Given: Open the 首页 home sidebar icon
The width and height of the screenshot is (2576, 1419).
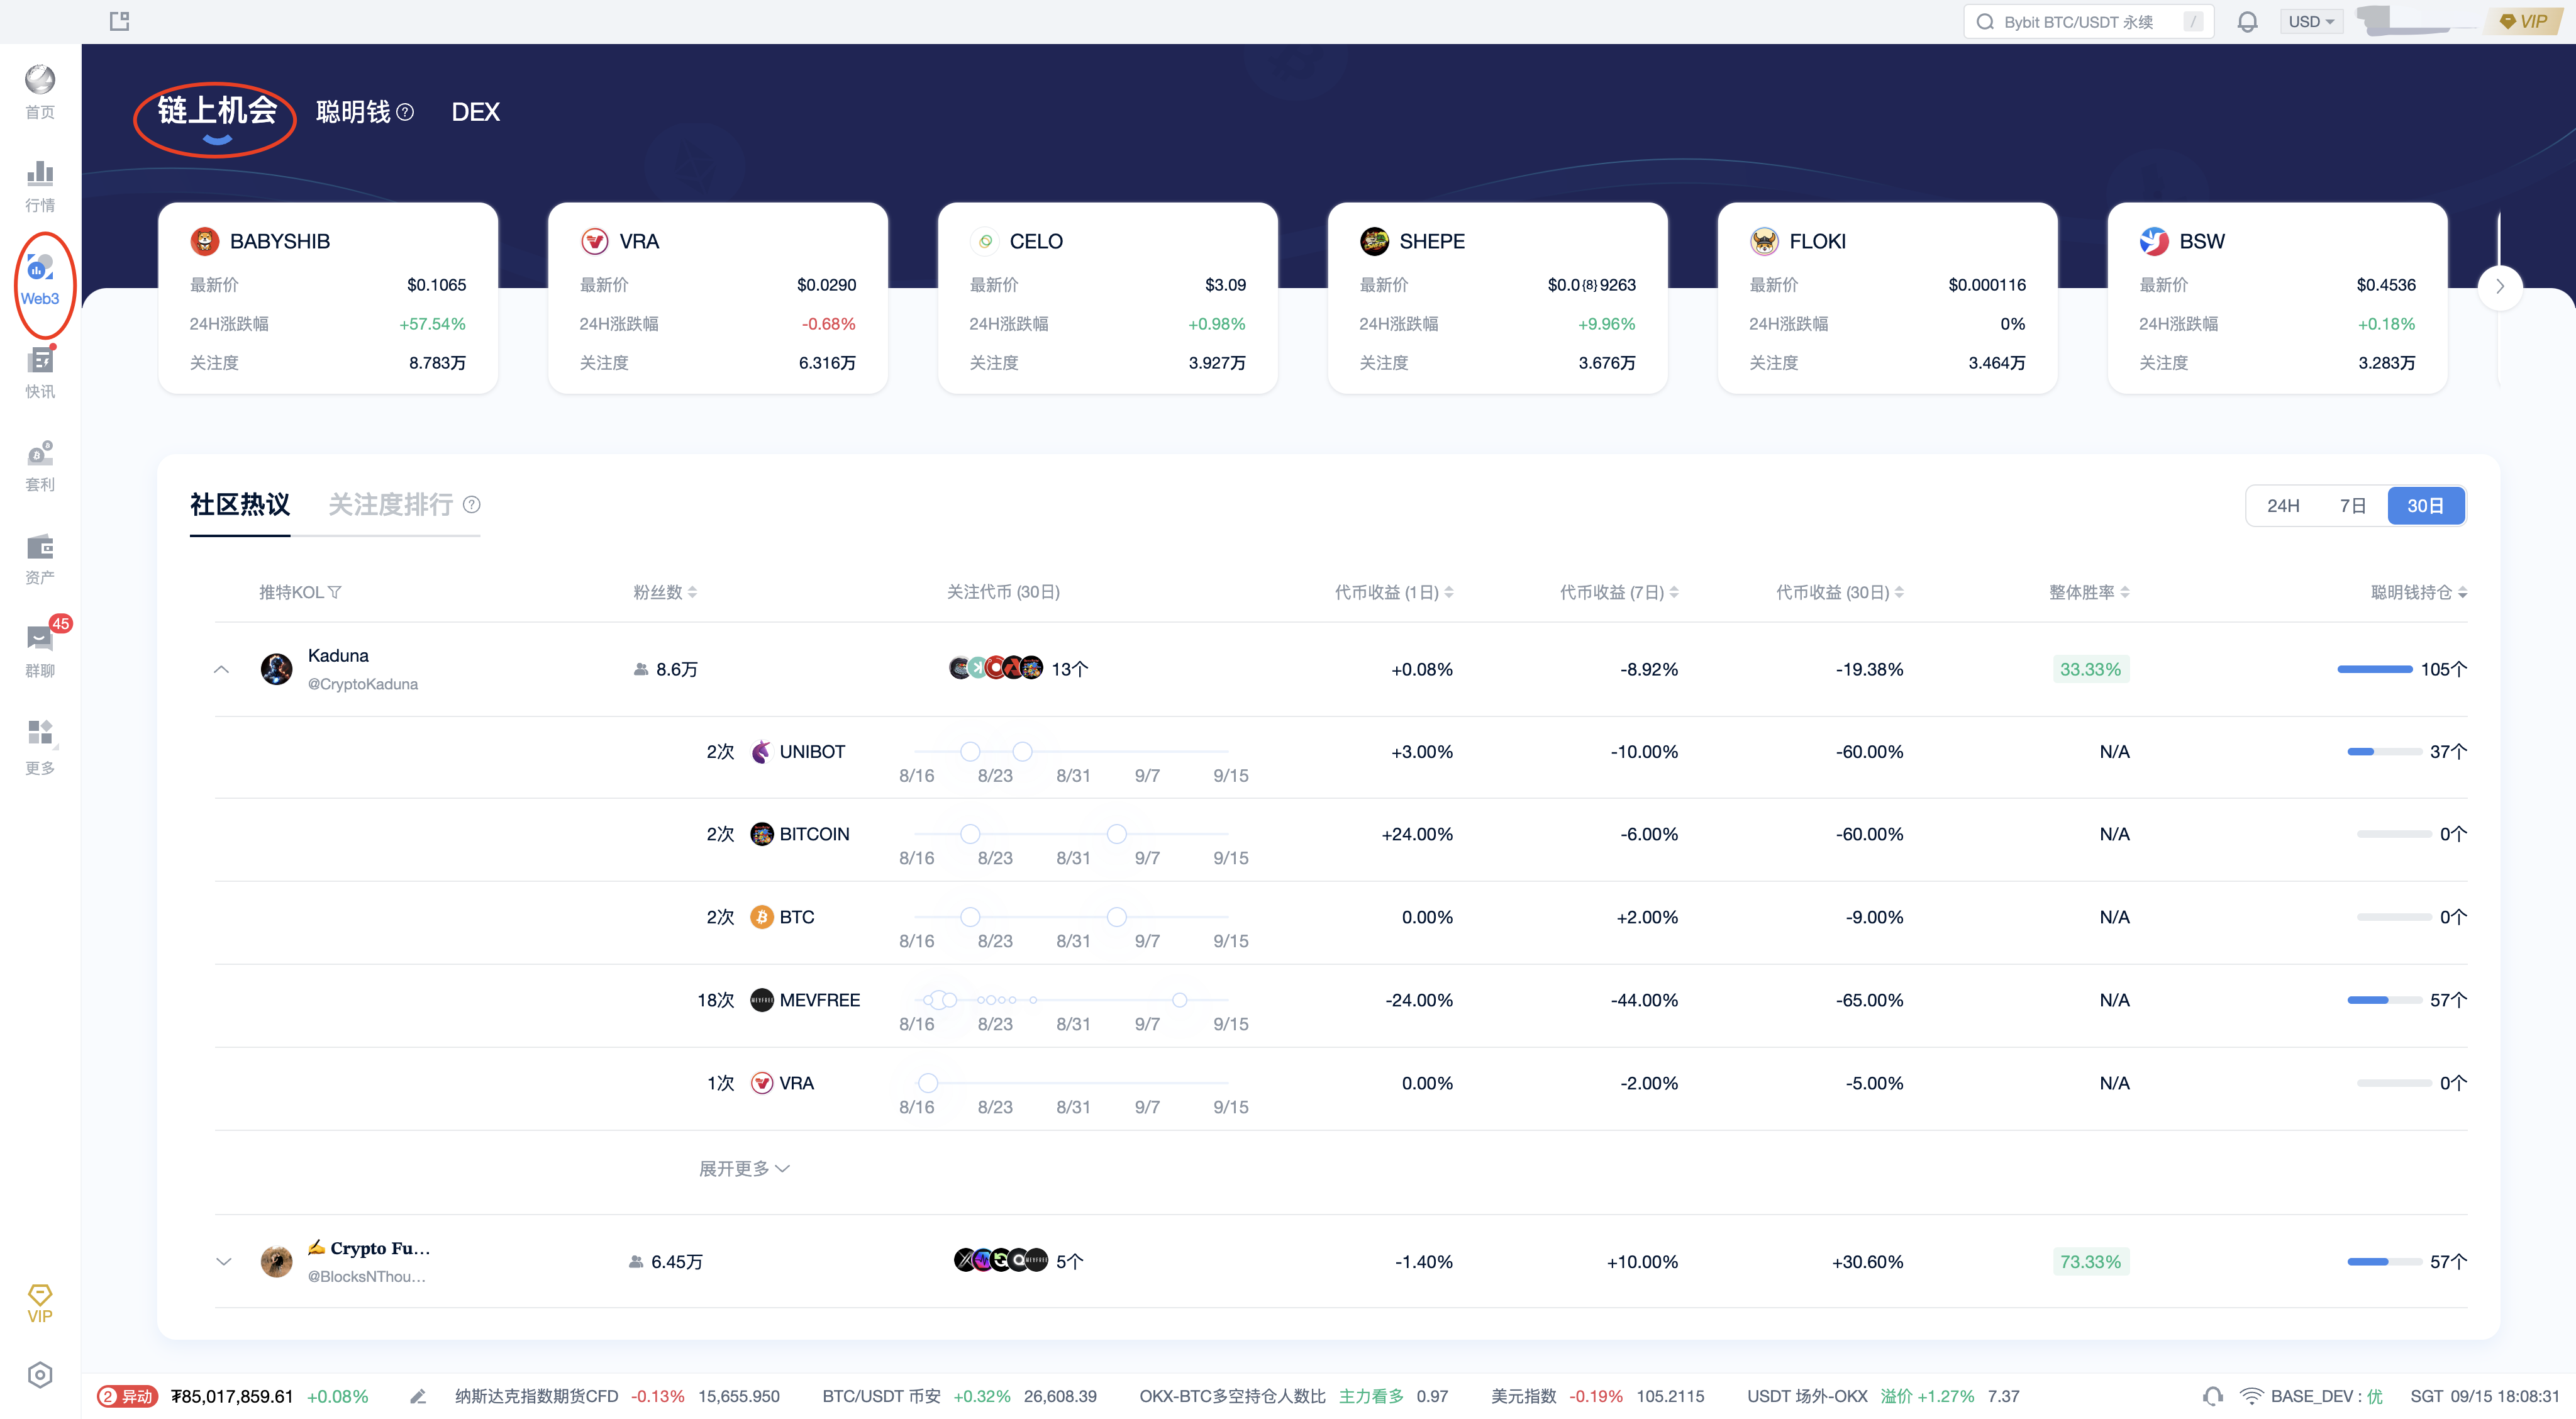Looking at the screenshot, I should point(40,91).
